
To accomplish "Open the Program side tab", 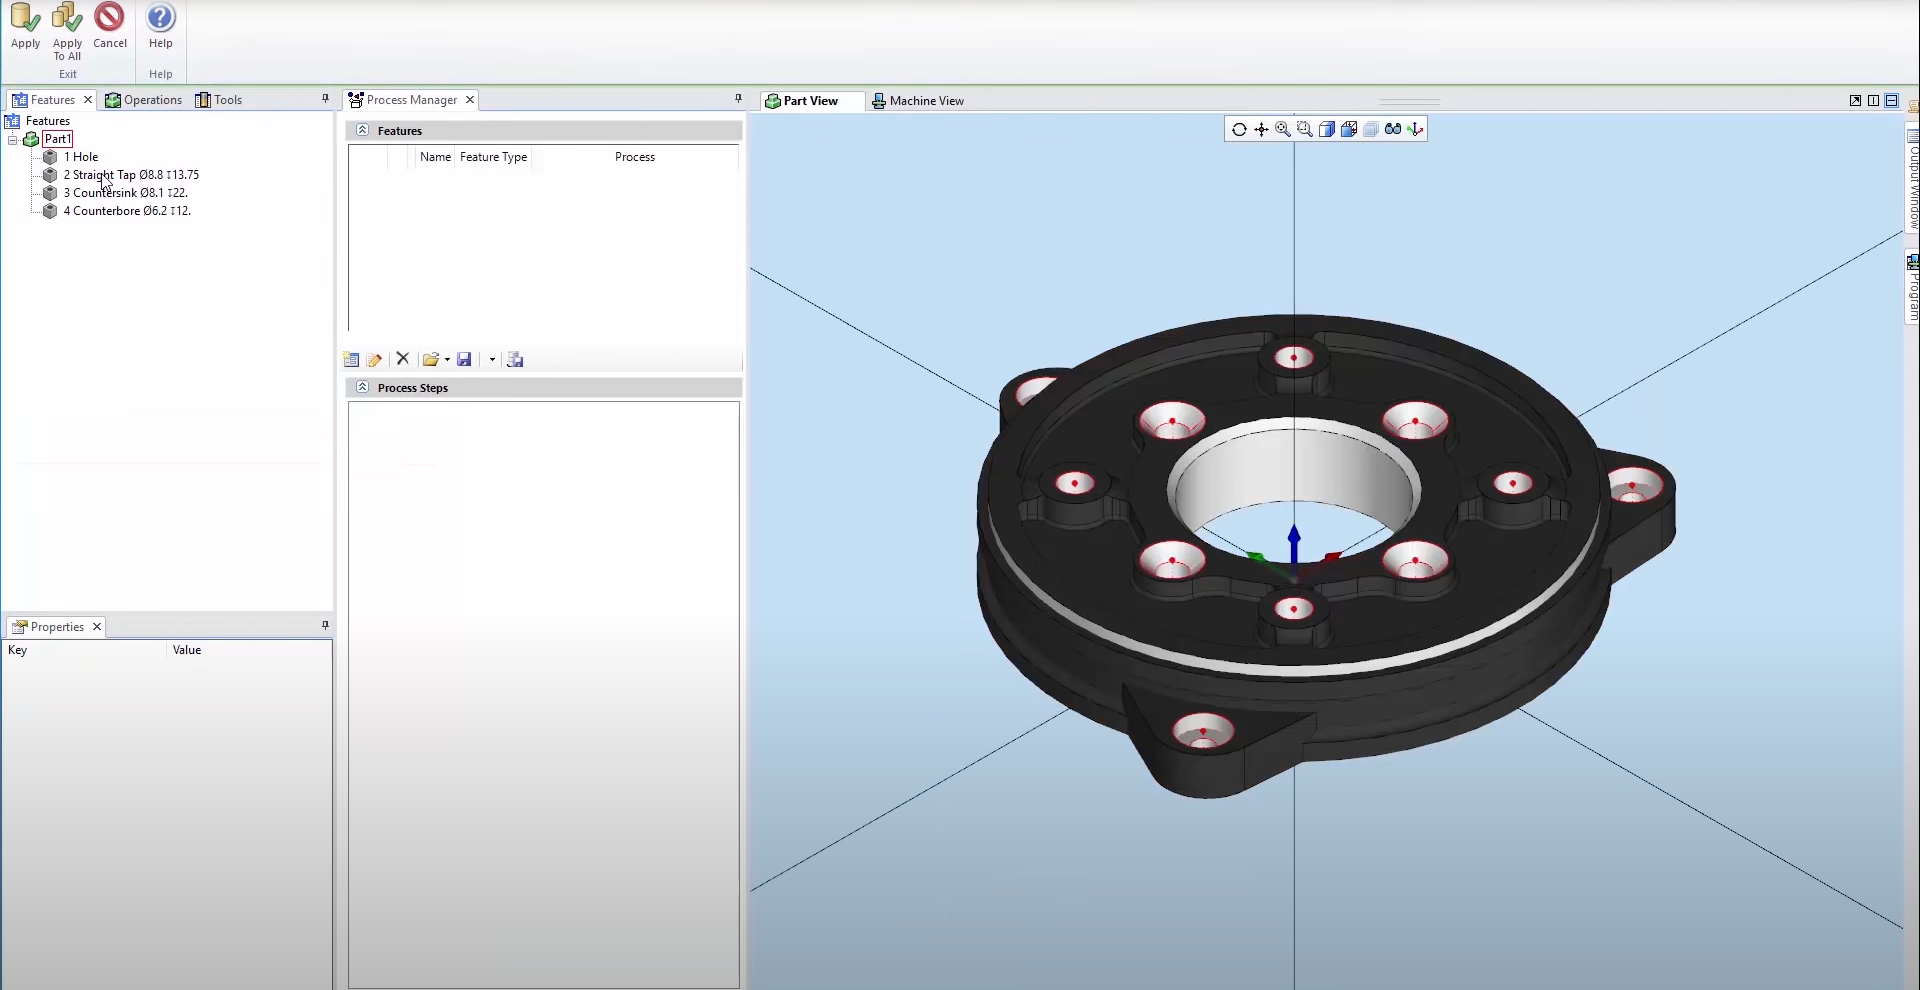I will [1912, 287].
